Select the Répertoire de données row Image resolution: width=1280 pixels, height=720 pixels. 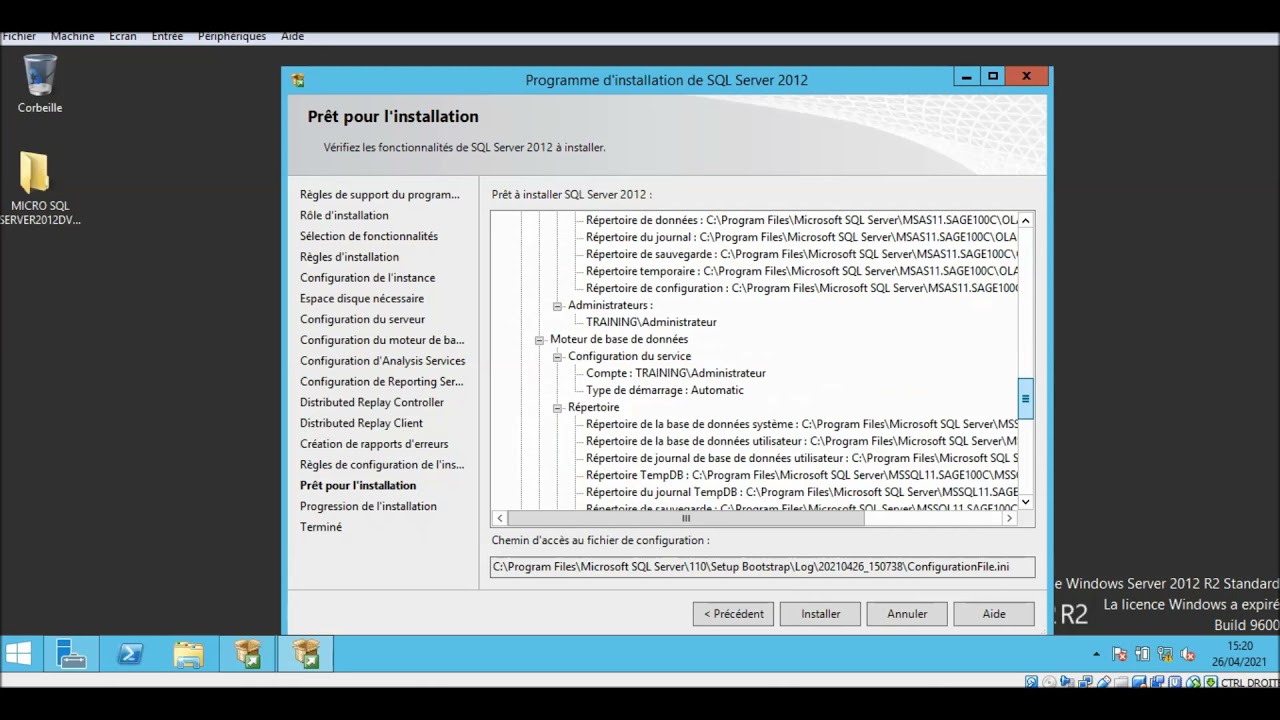point(802,220)
